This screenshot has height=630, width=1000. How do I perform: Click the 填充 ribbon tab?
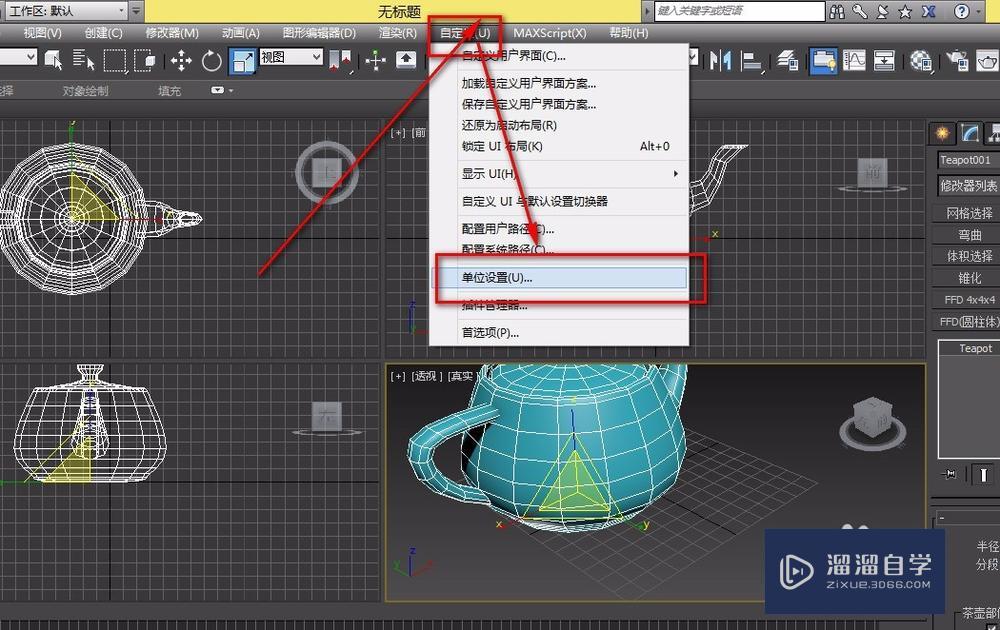(170, 91)
